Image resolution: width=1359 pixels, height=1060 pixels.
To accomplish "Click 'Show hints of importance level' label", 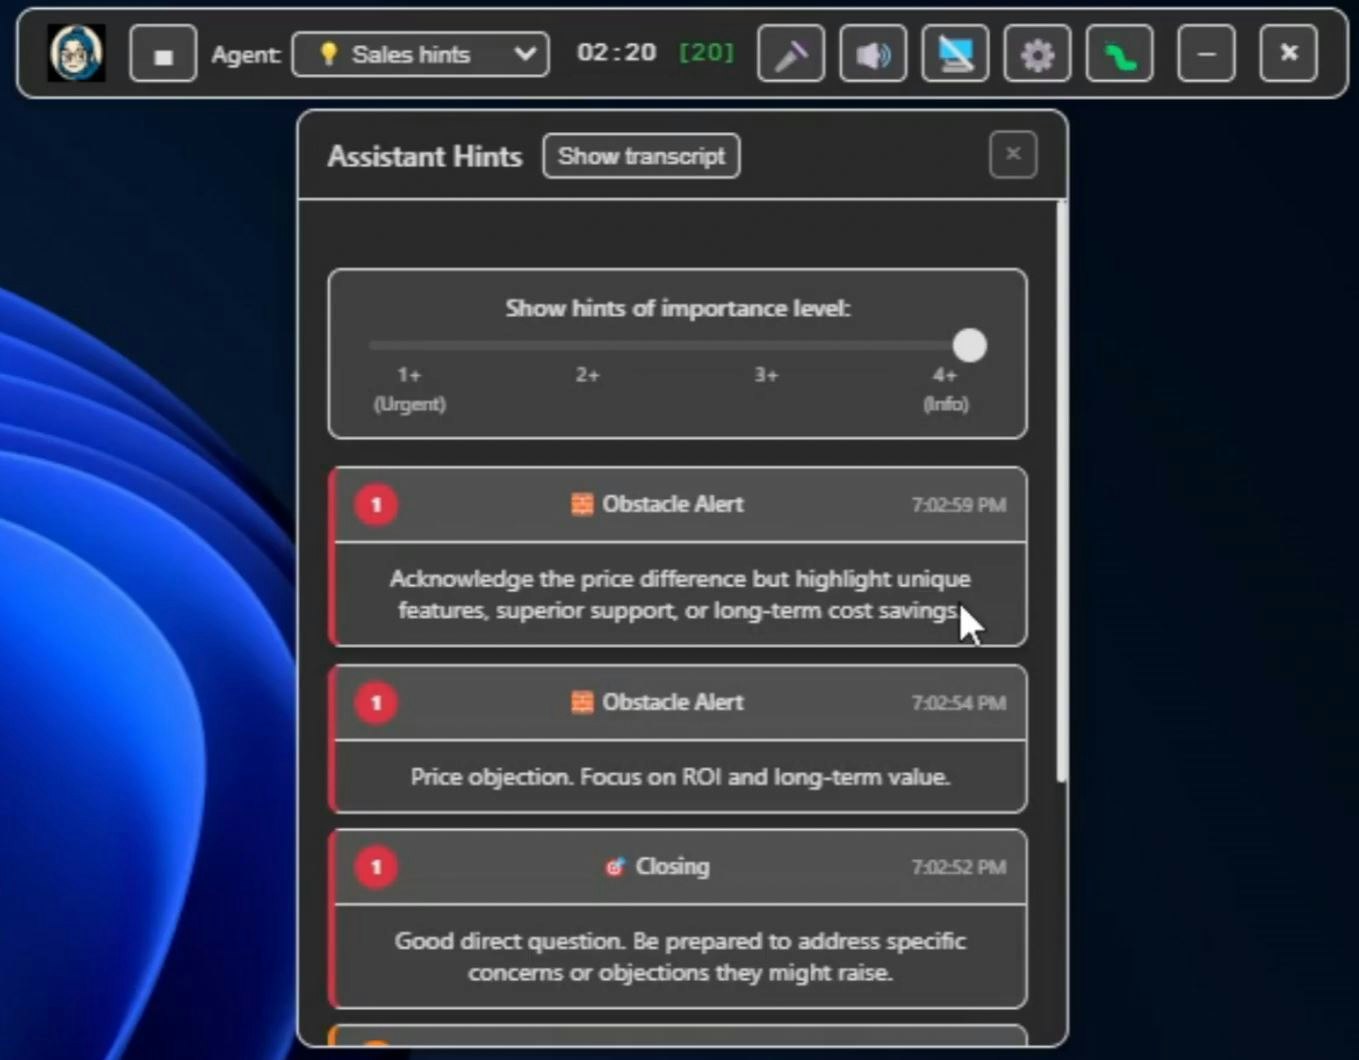I will pyautogui.click(x=678, y=308).
